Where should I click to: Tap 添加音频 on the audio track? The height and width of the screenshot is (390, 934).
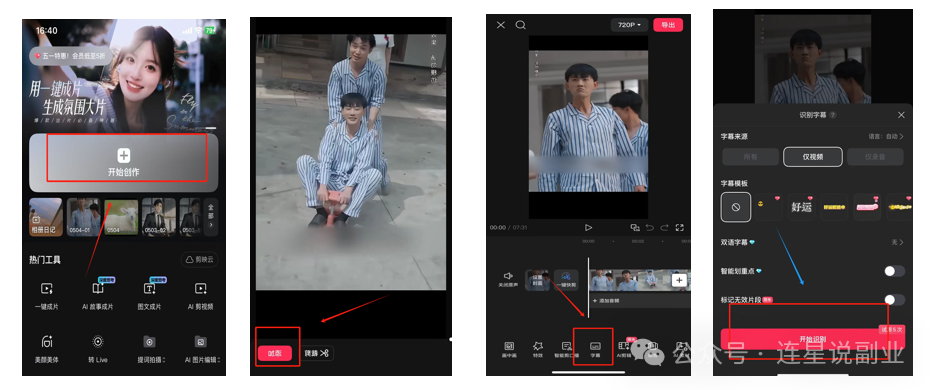click(x=606, y=301)
